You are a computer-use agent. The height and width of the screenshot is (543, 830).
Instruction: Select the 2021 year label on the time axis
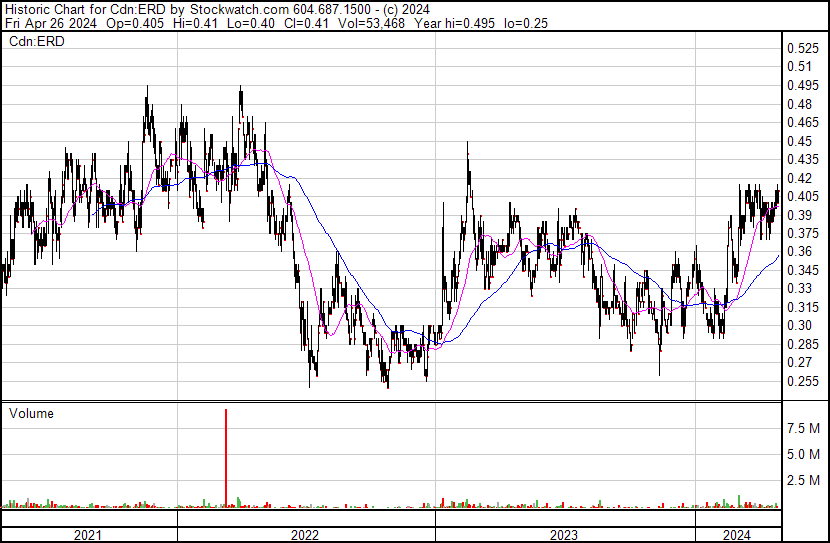88,535
